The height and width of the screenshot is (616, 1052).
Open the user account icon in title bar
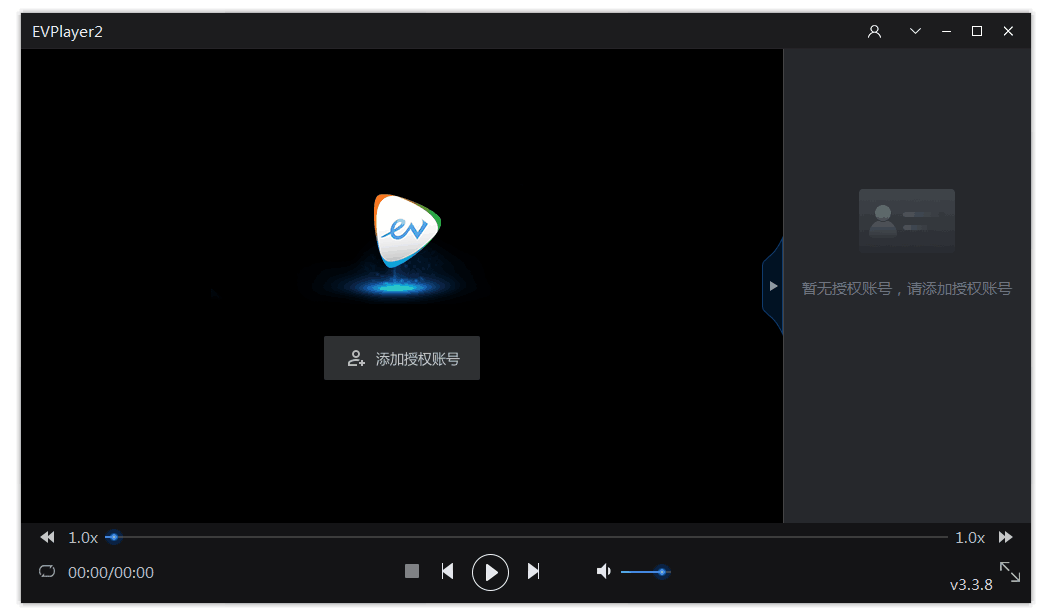pos(874,31)
